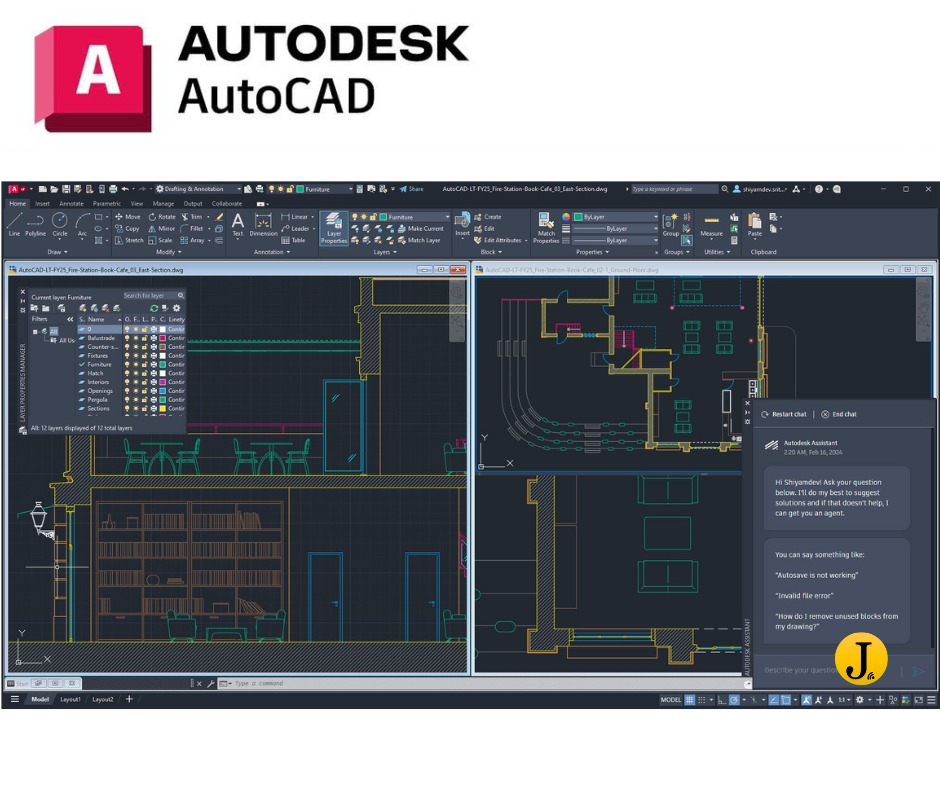The image size is (940, 788).
Task: Toggle visibility bulb for Balustrade layer
Action: coord(127,338)
